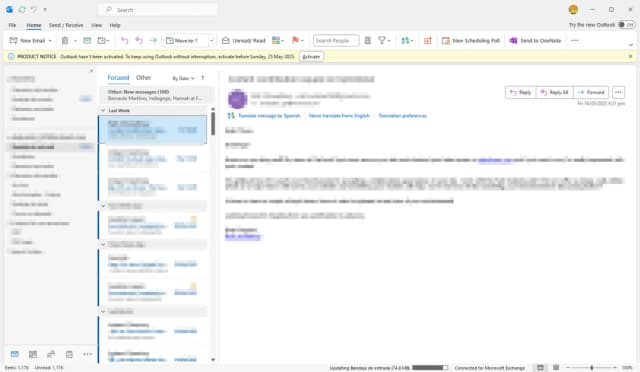Click the Undo icon in the title bar
640x372 pixels.
(x=33, y=9)
